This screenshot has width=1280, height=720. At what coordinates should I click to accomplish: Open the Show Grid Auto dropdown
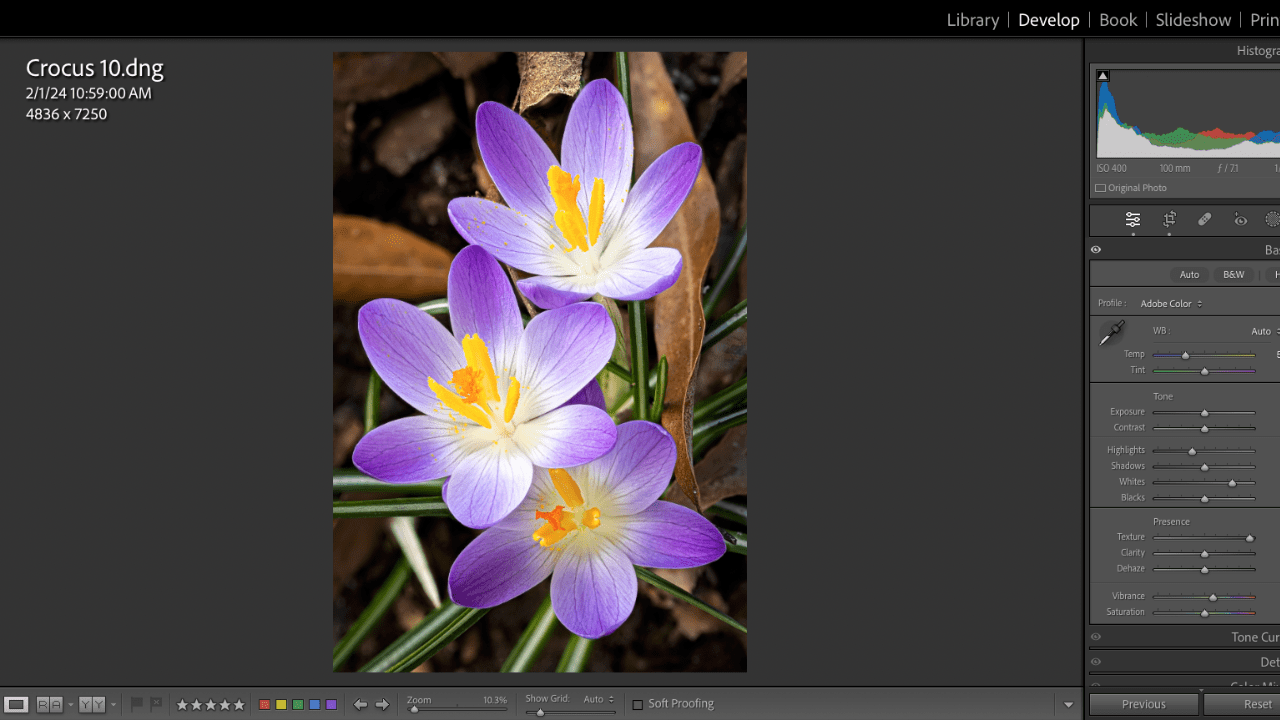pyautogui.click(x=598, y=700)
